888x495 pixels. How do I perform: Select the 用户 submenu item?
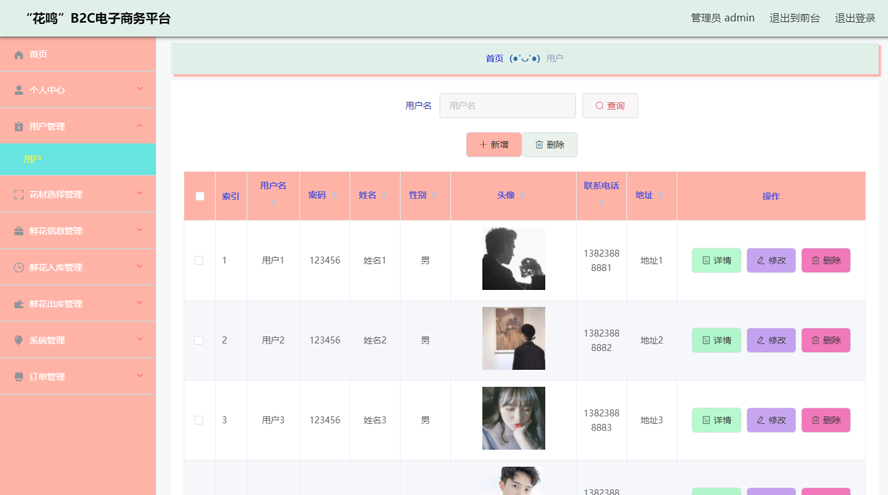click(33, 159)
